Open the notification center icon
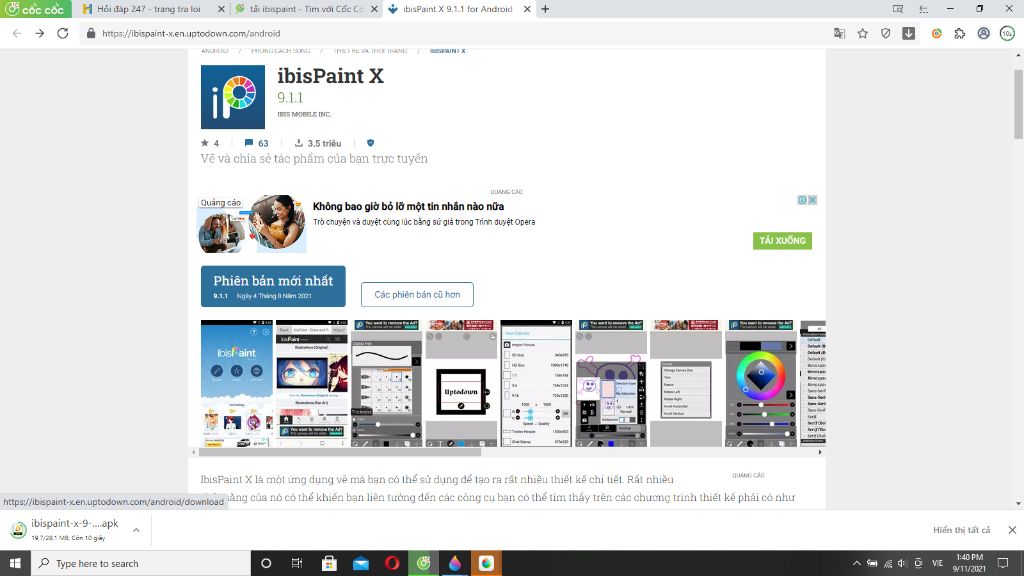Image resolution: width=1024 pixels, height=576 pixels. coord(1003,563)
